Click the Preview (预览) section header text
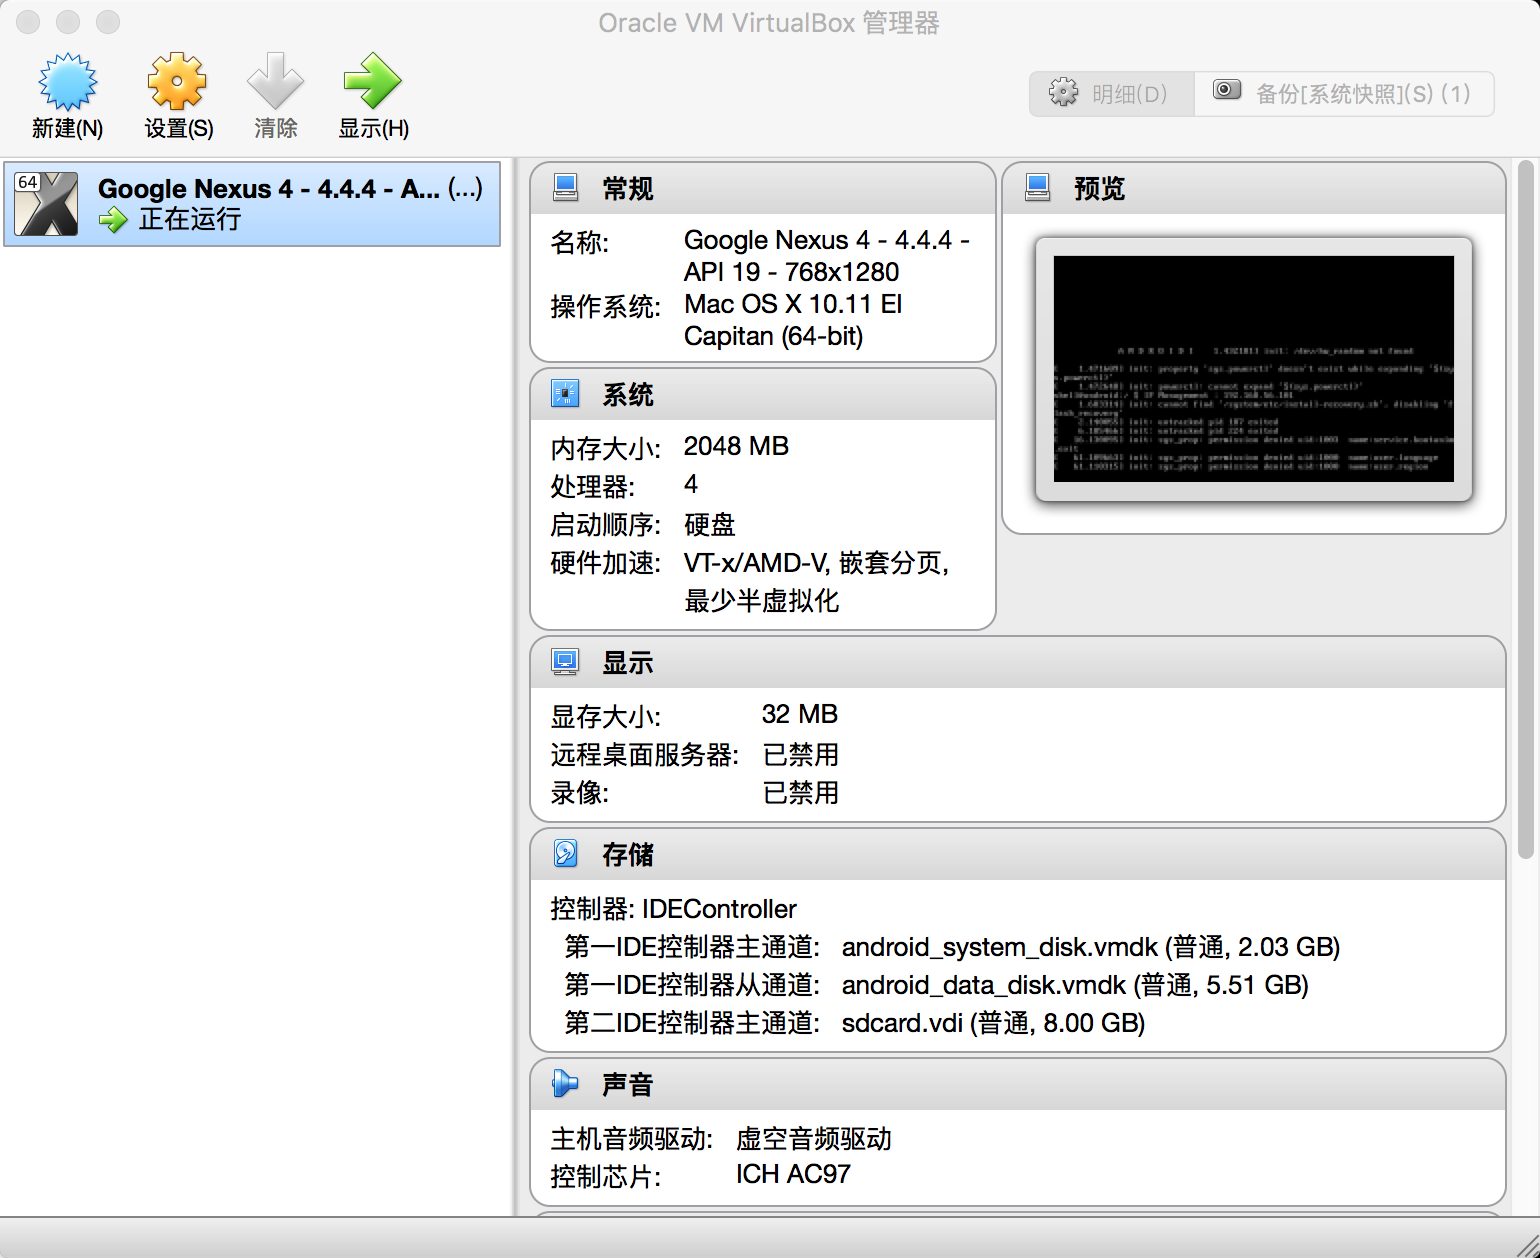 coord(1099,188)
